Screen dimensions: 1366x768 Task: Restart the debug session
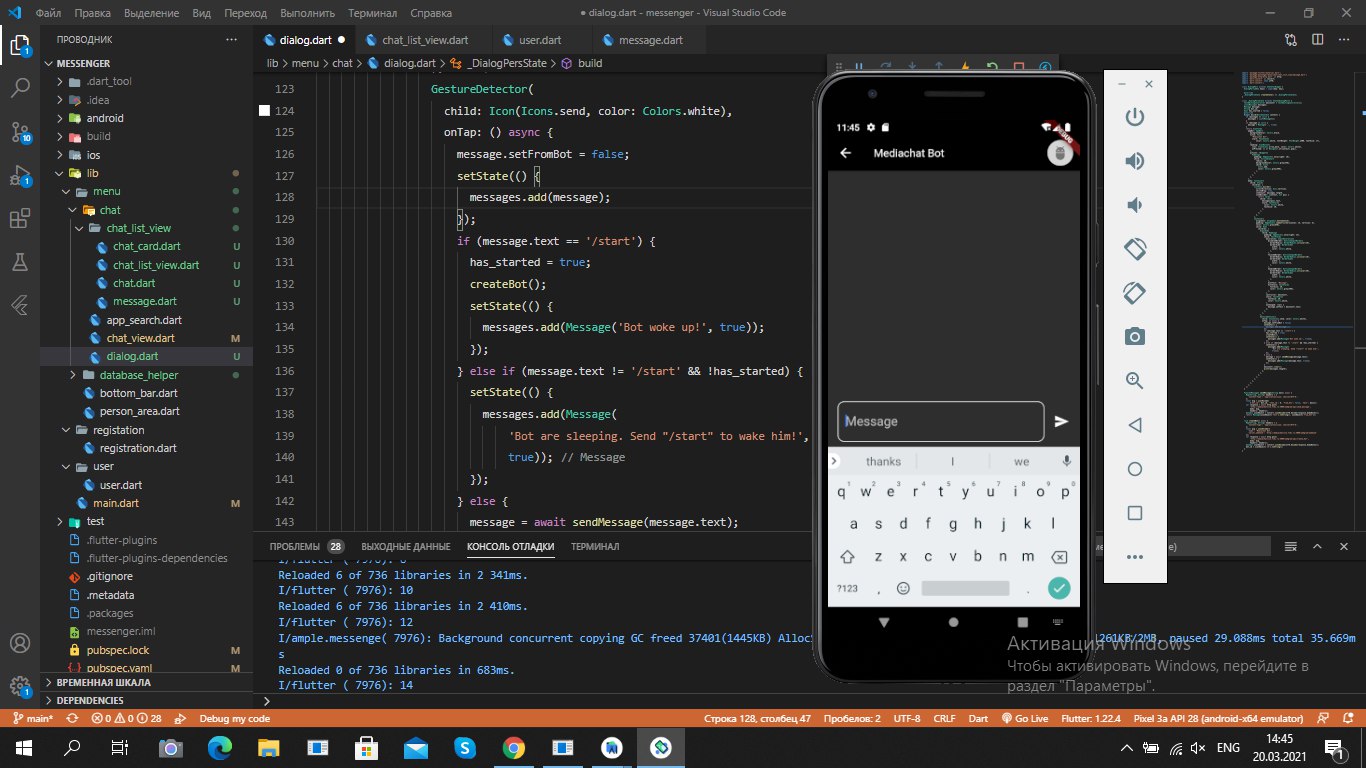point(992,67)
